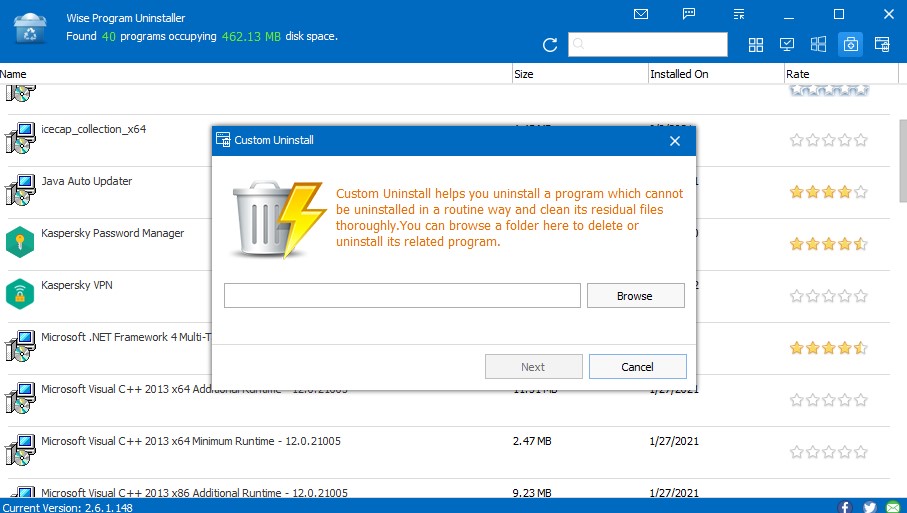Select Visual C++ 2013 x64 Minimum Runtime icon
This screenshot has width=907, height=513.
(x=20, y=450)
